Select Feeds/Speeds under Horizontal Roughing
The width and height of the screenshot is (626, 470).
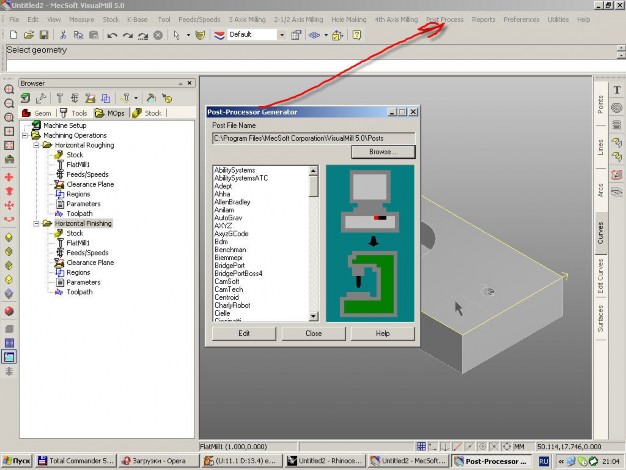tap(87, 175)
